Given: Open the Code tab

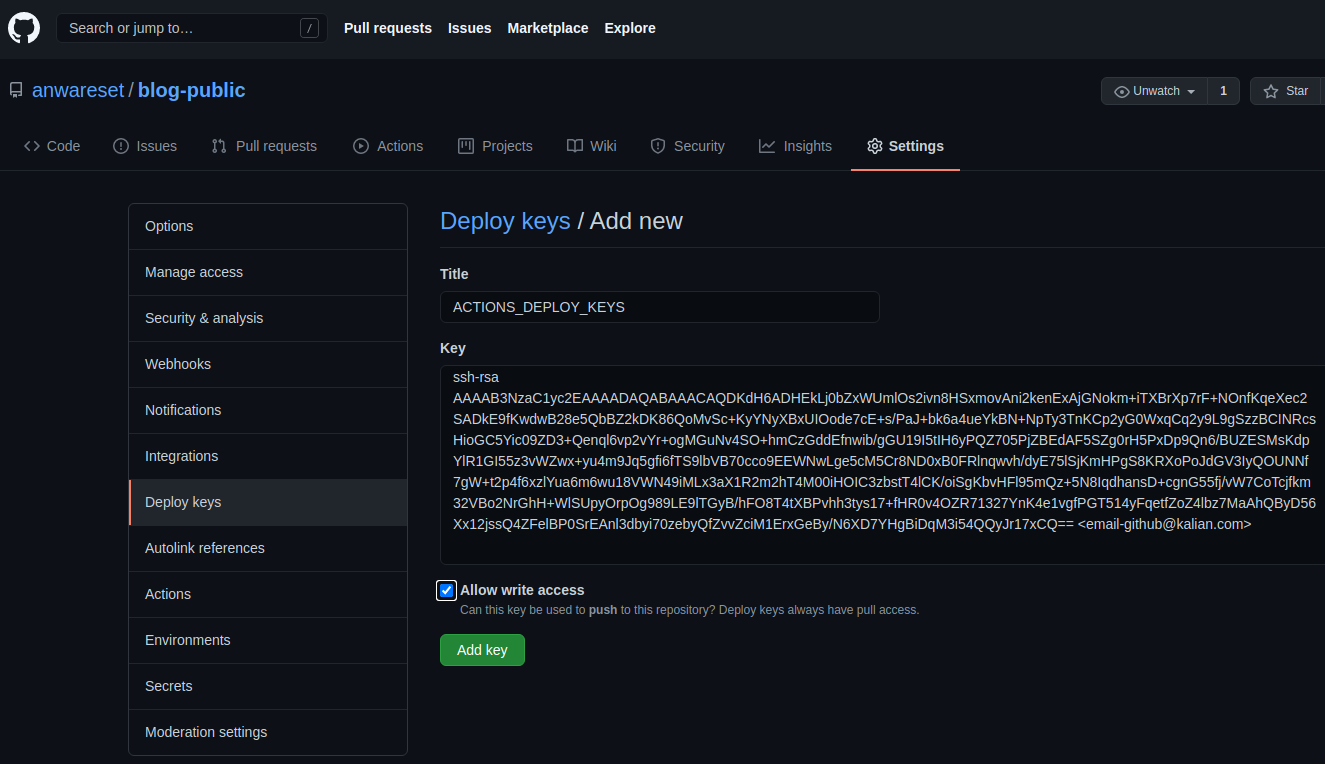Looking at the screenshot, I should coord(52,146).
